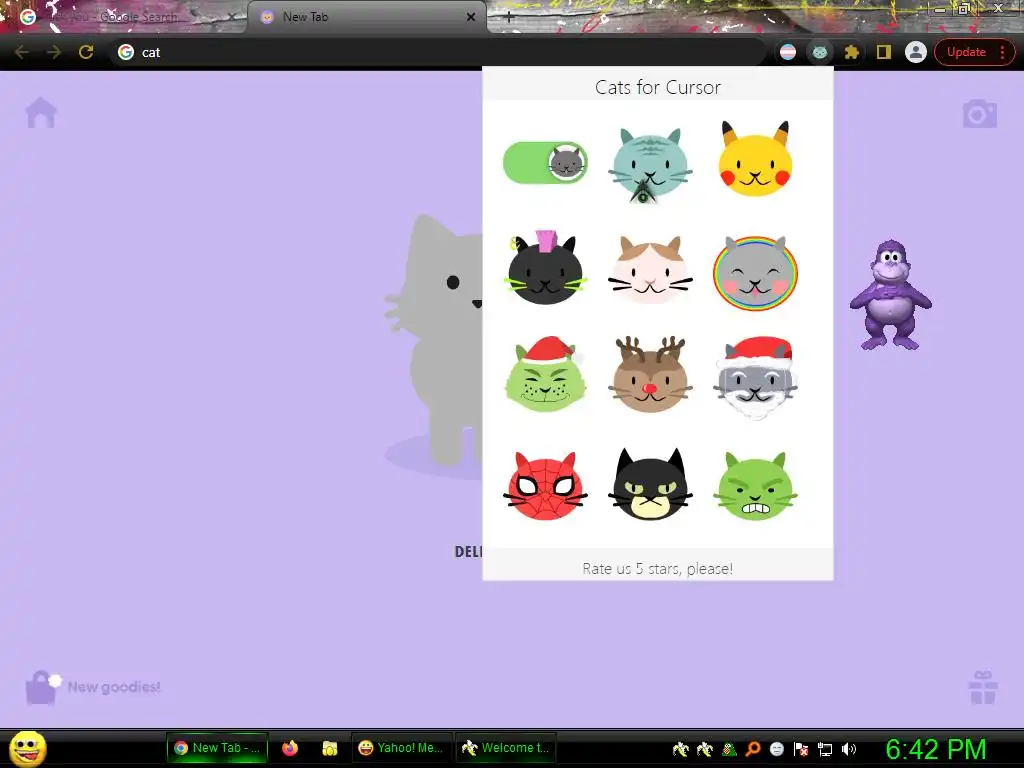Open the Chrome three-dot menu

(x=1002, y=52)
